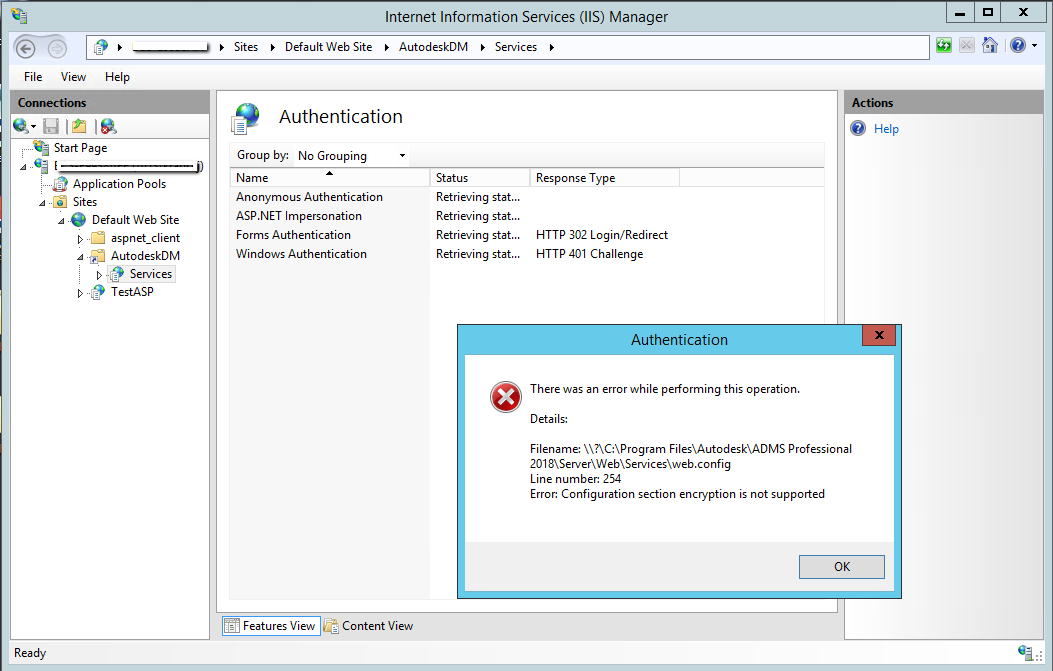The image size is (1053, 671).
Task: Click AutodeskDM in the address breadcrumb
Action: (x=433, y=47)
